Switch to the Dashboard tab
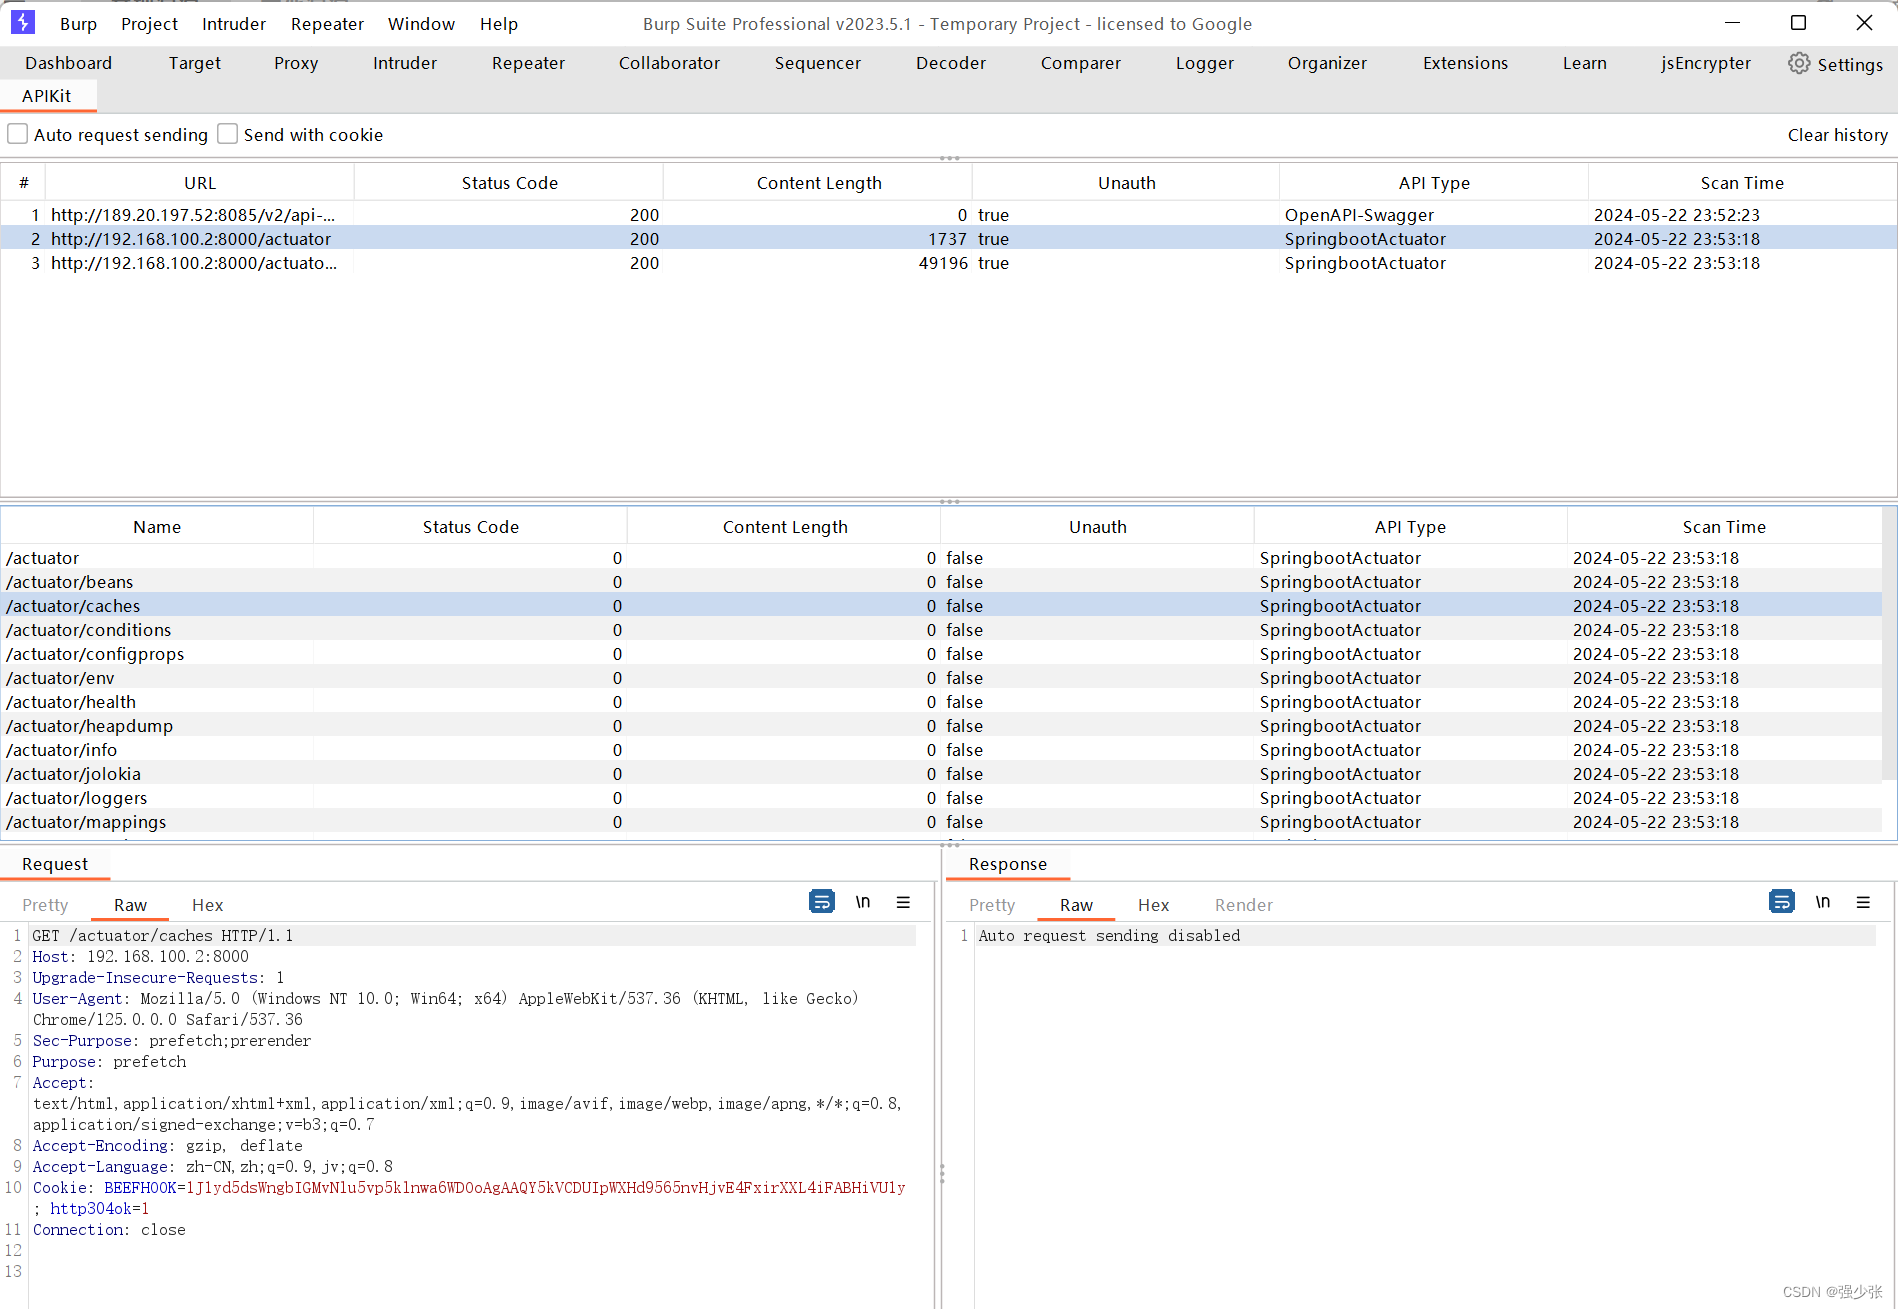The width and height of the screenshot is (1898, 1309). (x=68, y=63)
